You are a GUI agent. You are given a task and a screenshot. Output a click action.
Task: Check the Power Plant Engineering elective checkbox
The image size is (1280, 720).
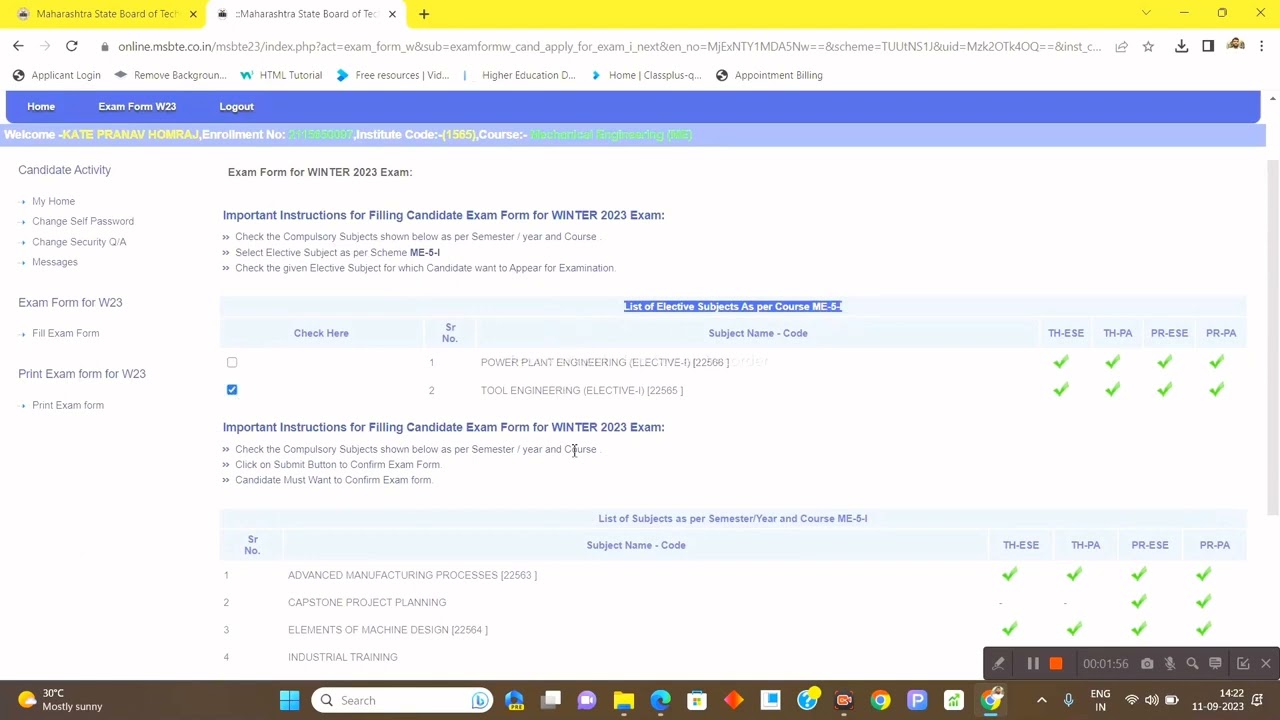pyautogui.click(x=232, y=362)
